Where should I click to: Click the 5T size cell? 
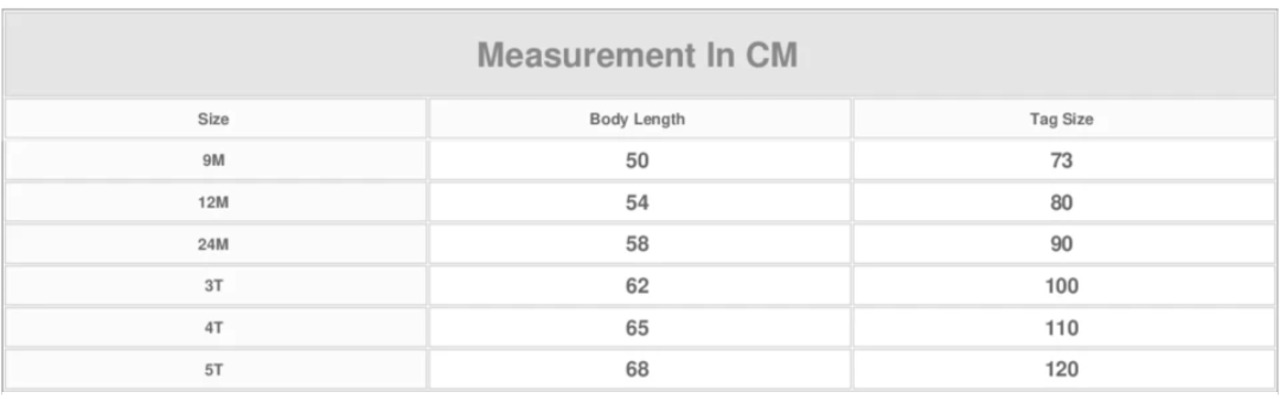pyautogui.click(x=214, y=370)
